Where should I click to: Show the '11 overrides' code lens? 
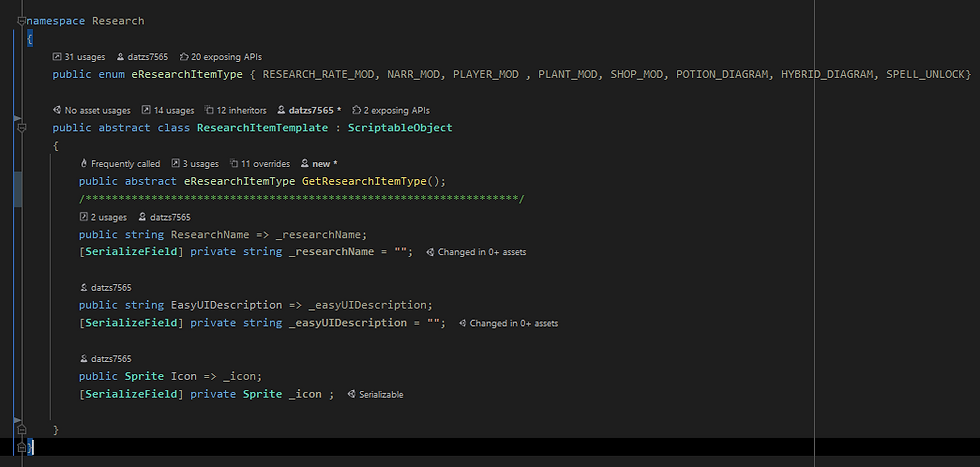tap(260, 164)
